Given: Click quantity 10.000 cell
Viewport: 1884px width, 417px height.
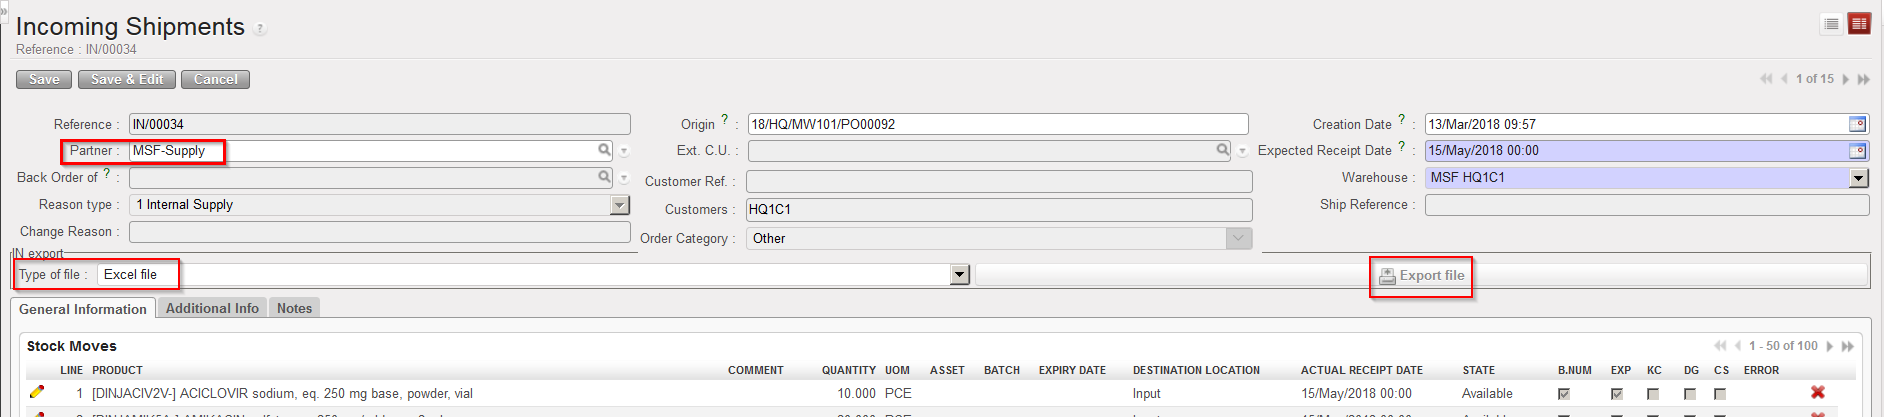Looking at the screenshot, I should pos(856,393).
